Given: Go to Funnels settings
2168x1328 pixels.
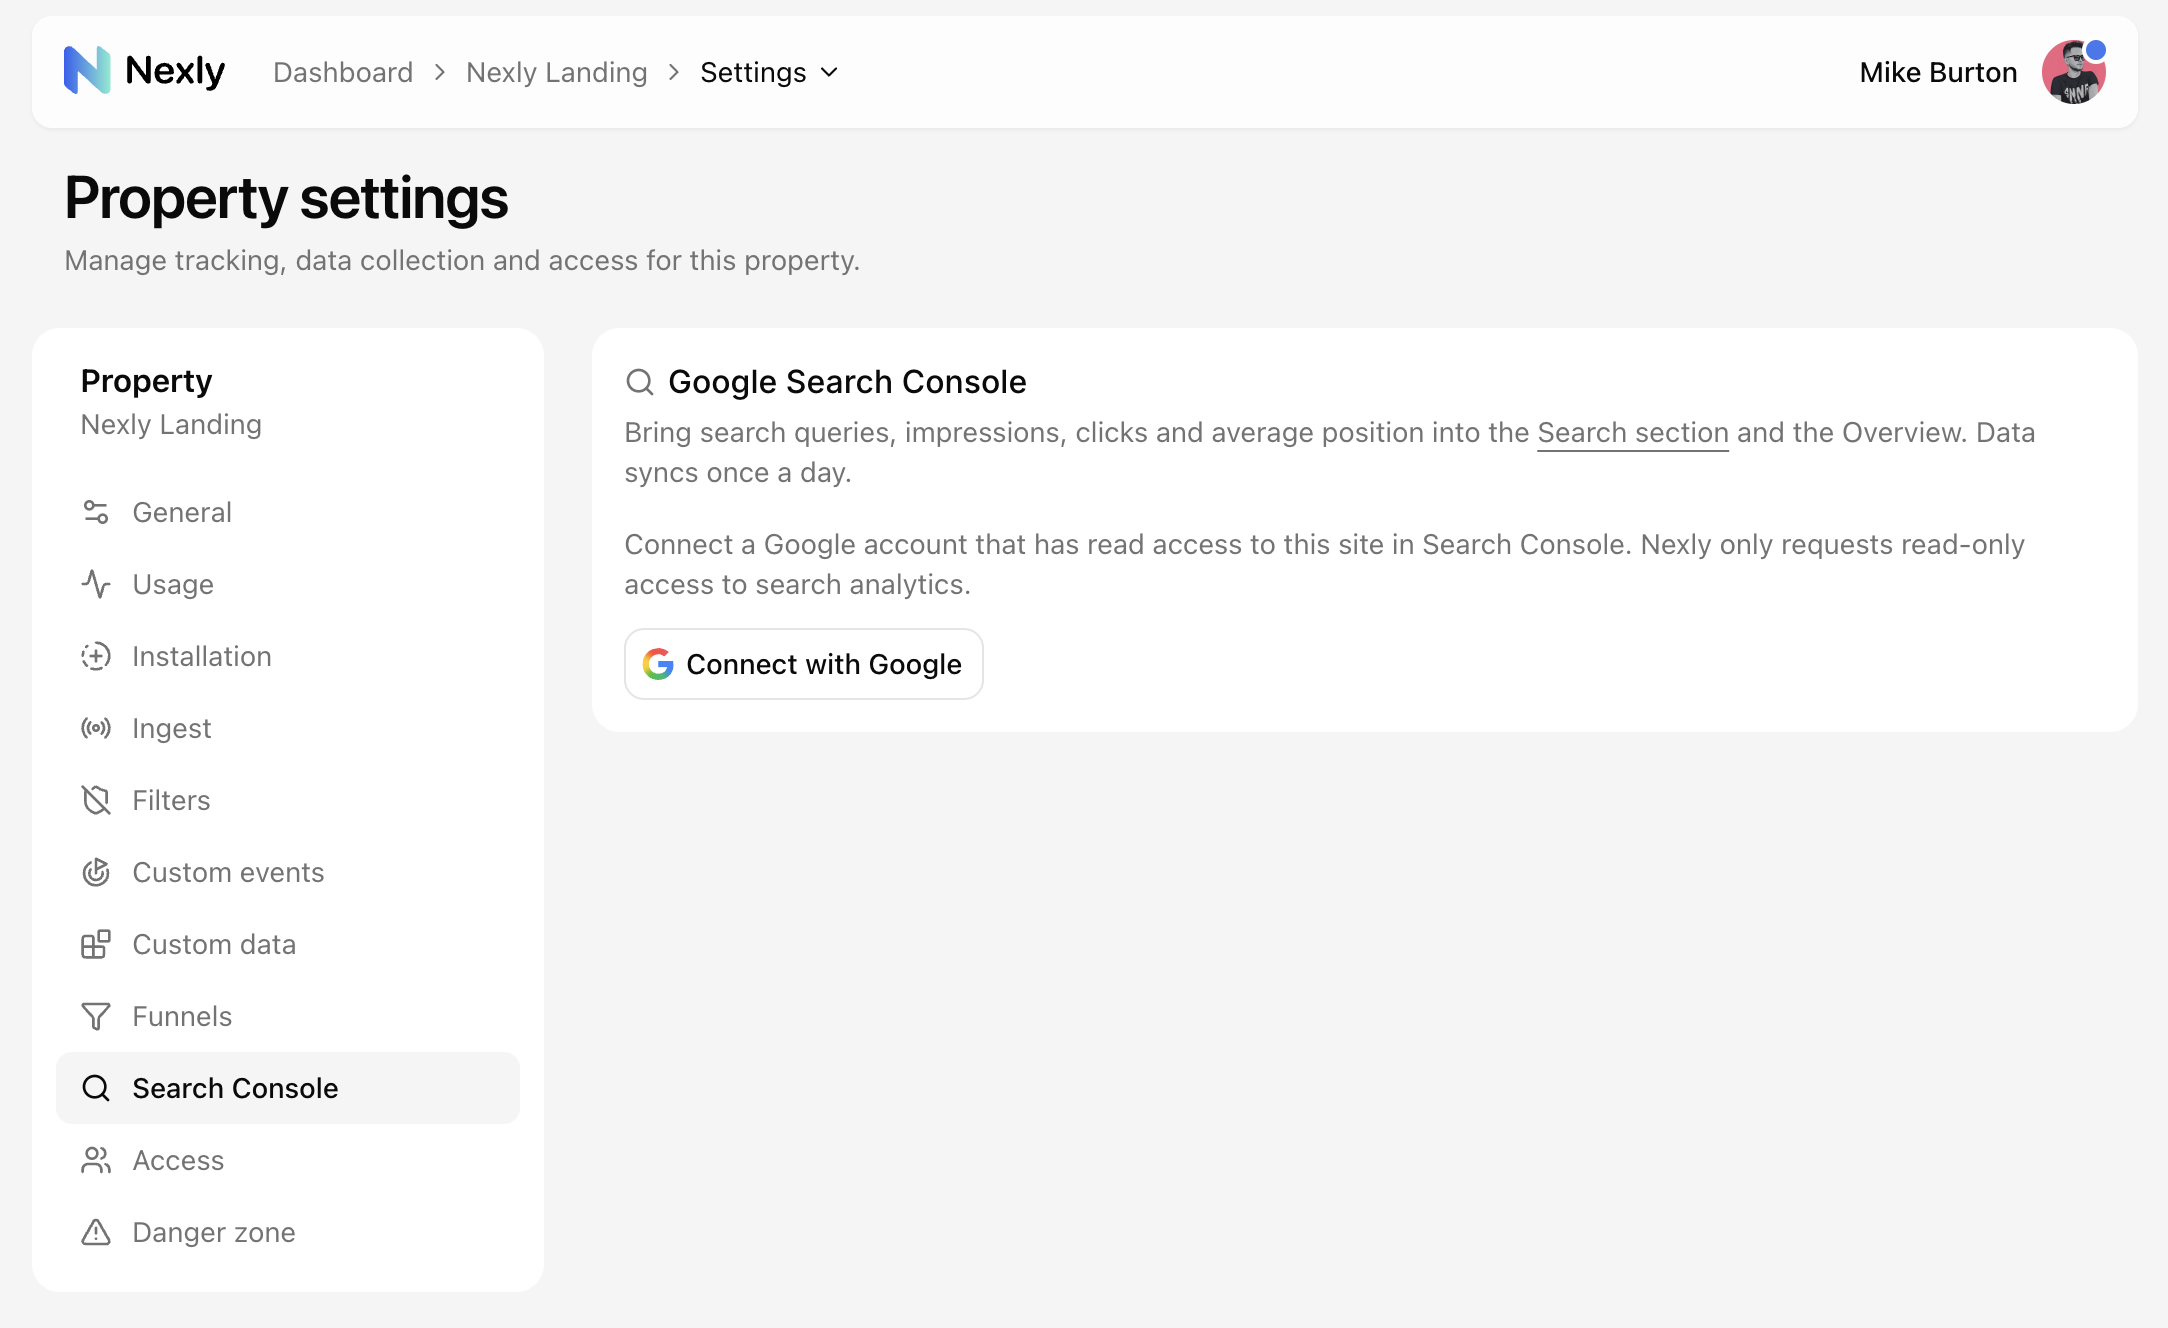Looking at the screenshot, I should tap(288, 1016).
